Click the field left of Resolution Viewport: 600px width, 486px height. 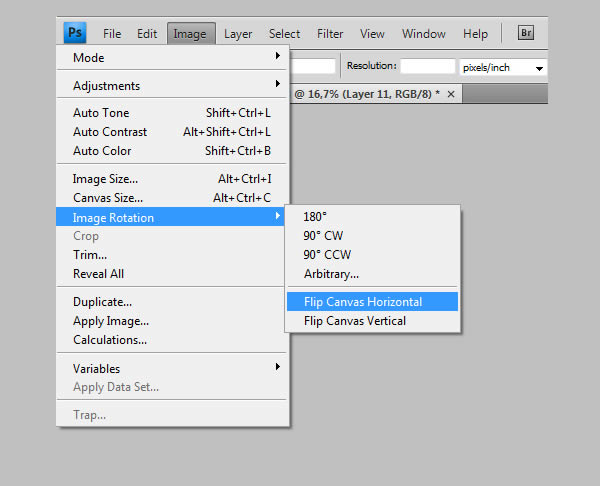[313, 66]
